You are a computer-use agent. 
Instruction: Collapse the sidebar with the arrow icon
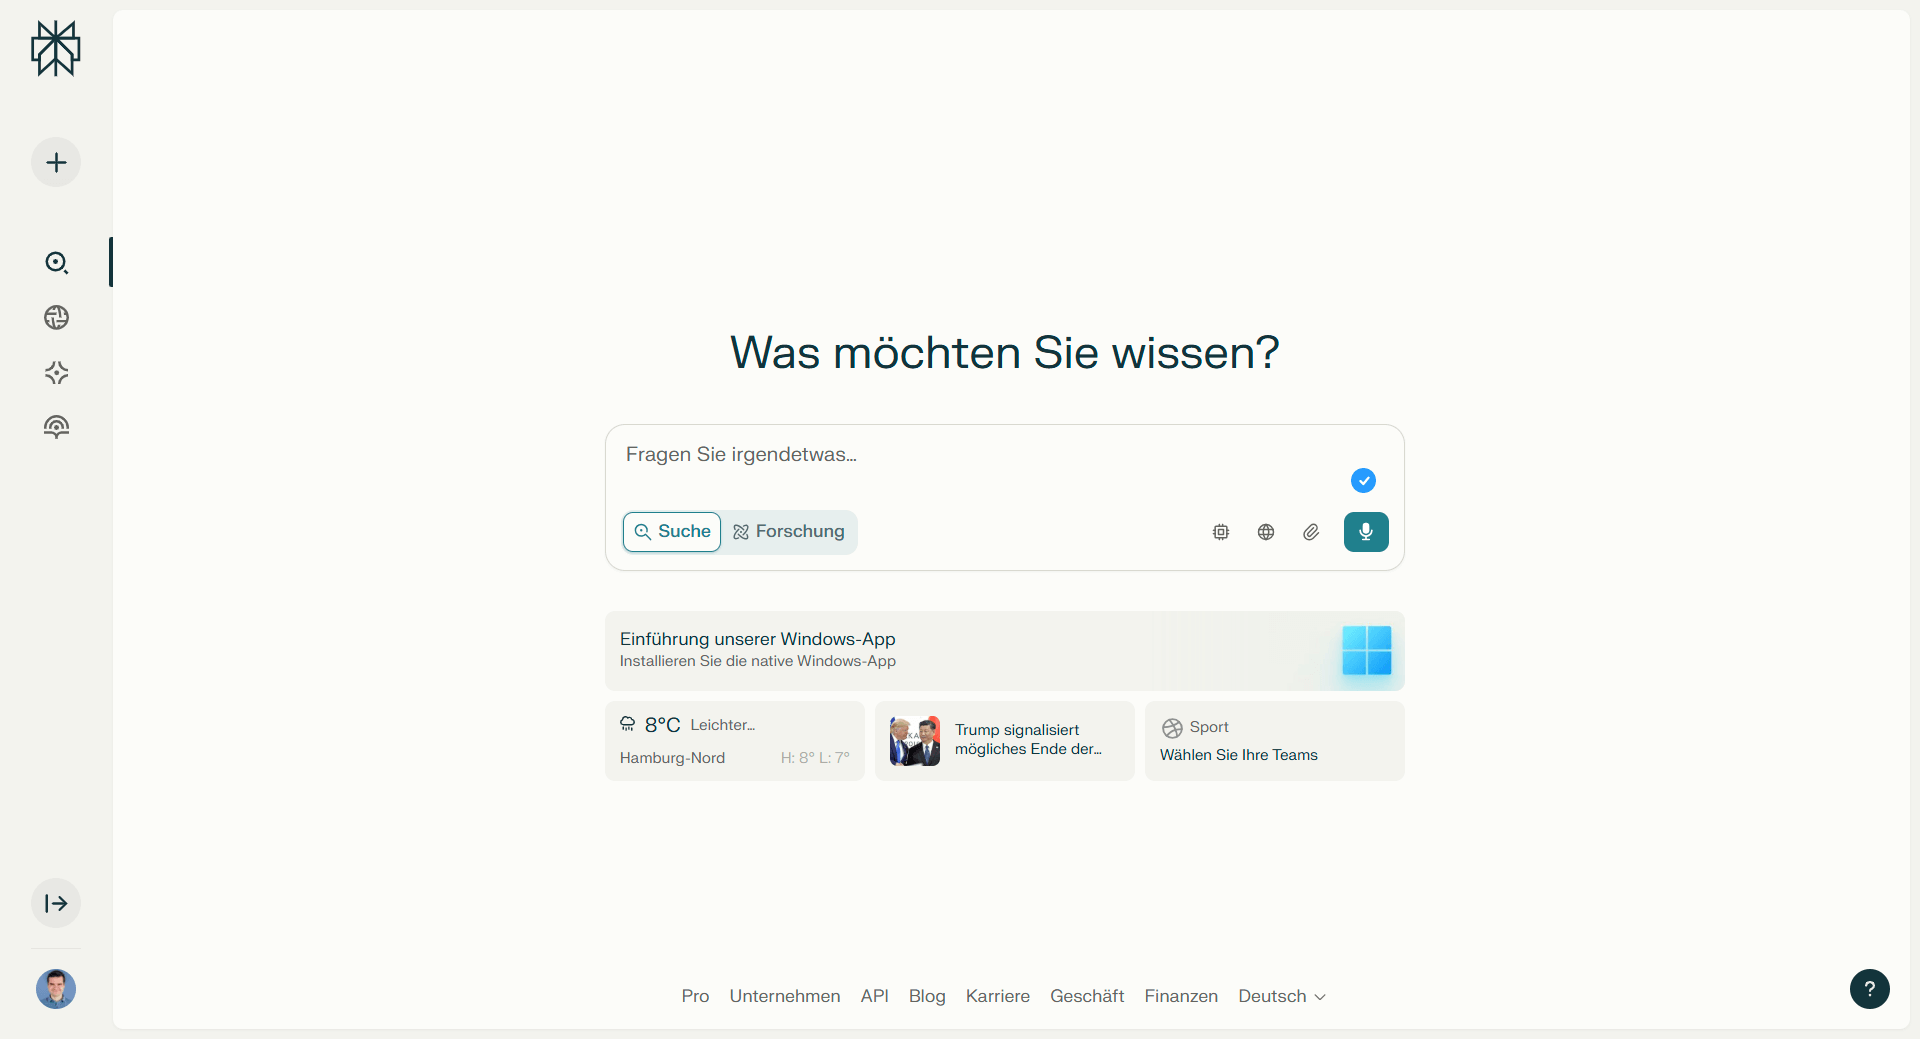tap(56, 903)
